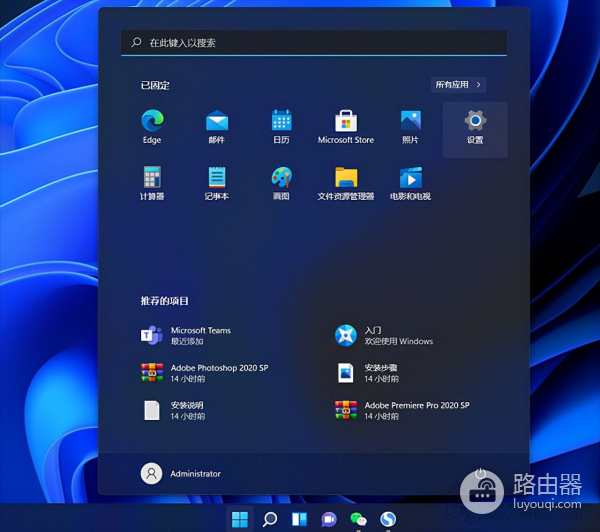This screenshot has width=600, height=532.
Task: Open WeChat from the taskbar
Action: (359, 519)
